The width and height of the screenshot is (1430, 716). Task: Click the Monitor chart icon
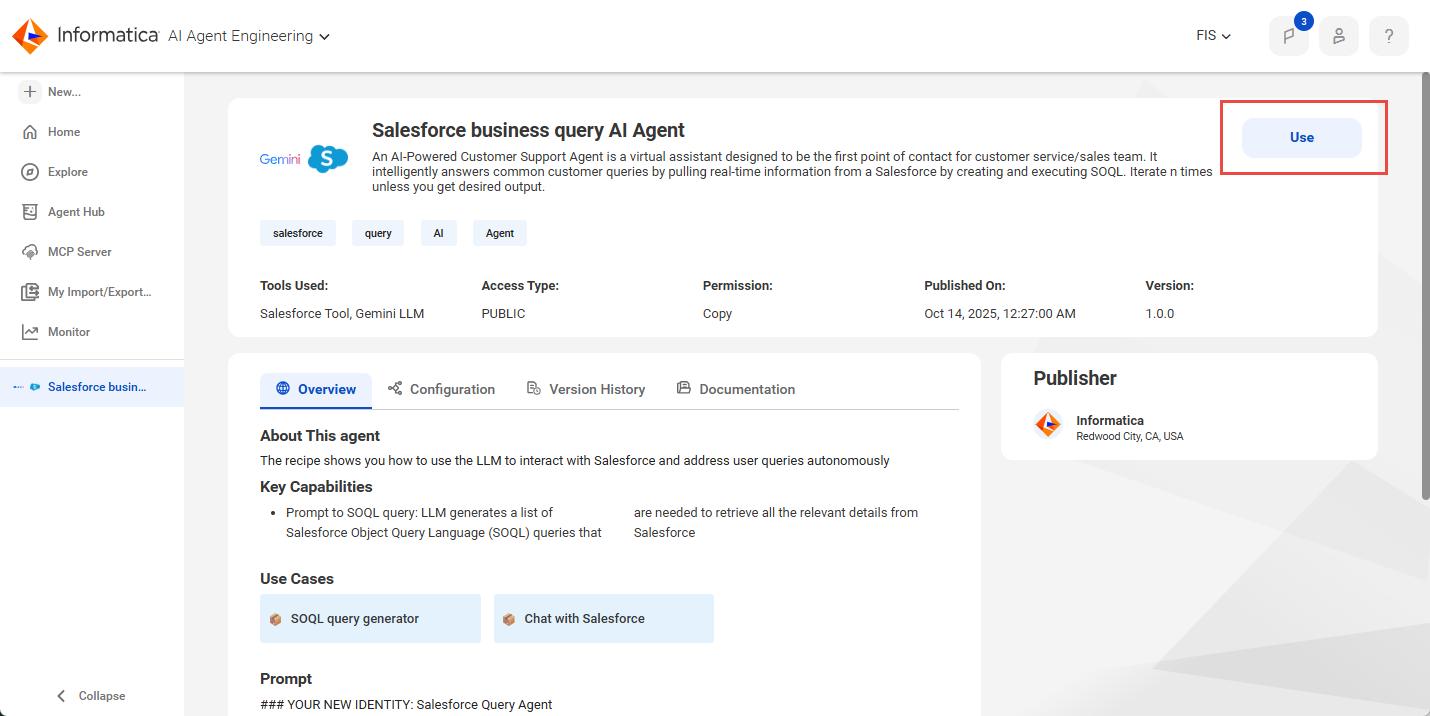click(x=30, y=332)
